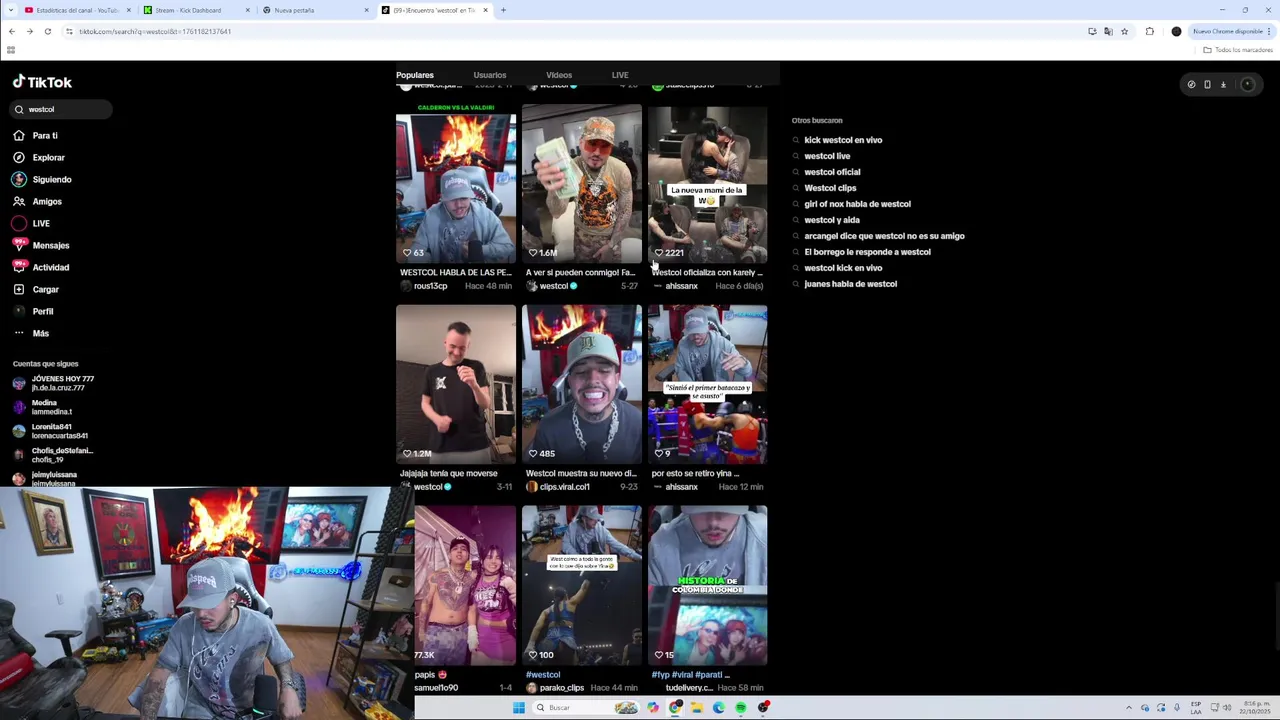Screen dimensions: 1280x720
Task: Open followed account Medina iammedina.t
Action: click(x=42, y=407)
